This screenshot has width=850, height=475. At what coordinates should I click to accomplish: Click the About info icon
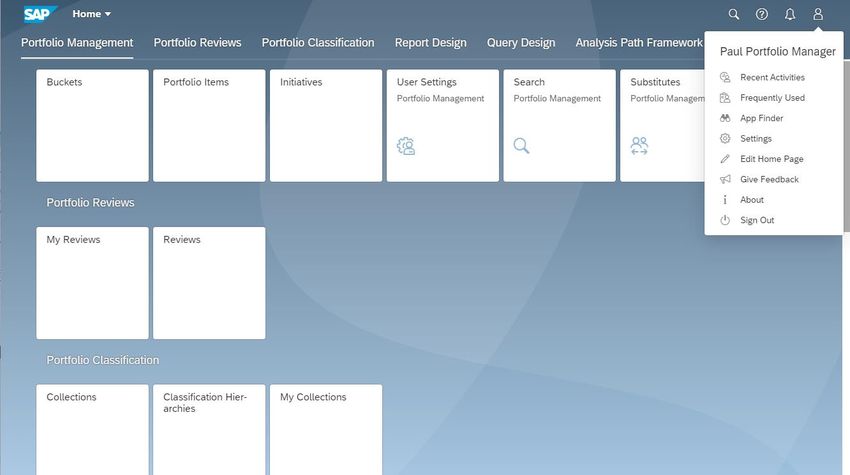(x=725, y=200)
